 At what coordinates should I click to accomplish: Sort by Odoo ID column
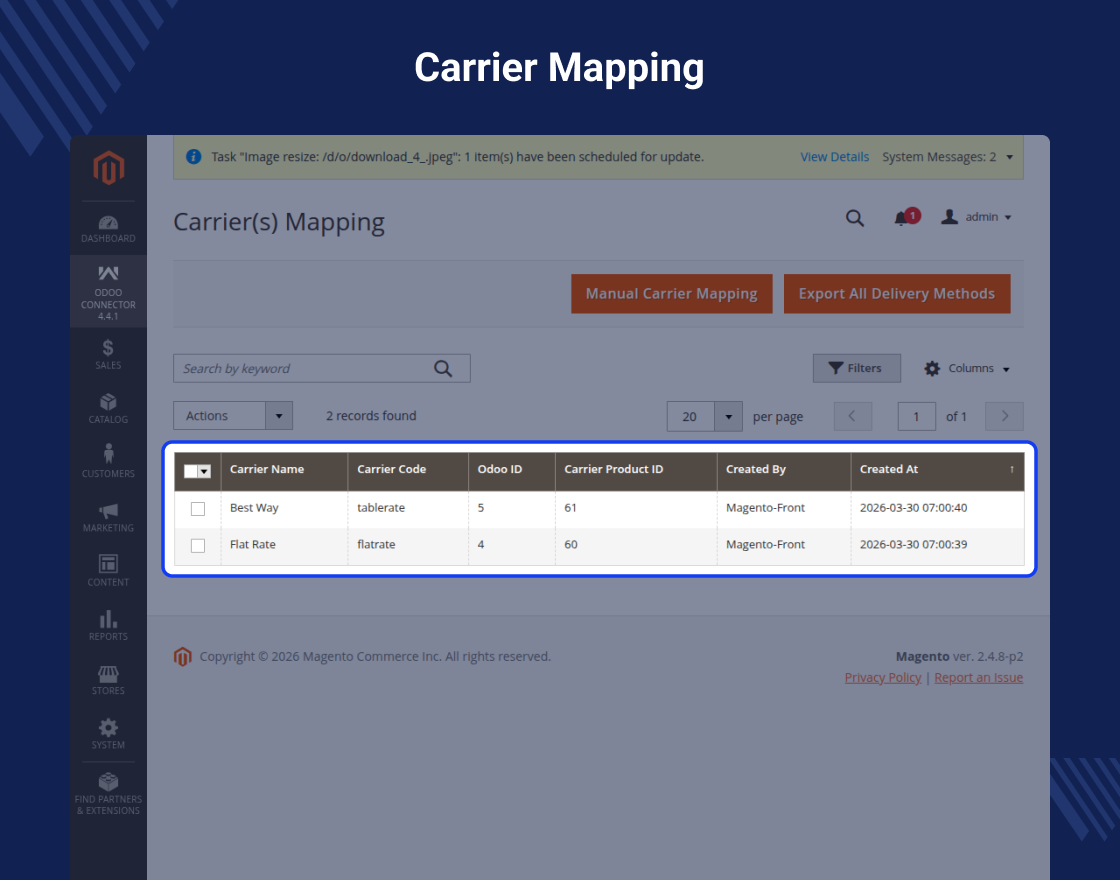coord(511,471)
